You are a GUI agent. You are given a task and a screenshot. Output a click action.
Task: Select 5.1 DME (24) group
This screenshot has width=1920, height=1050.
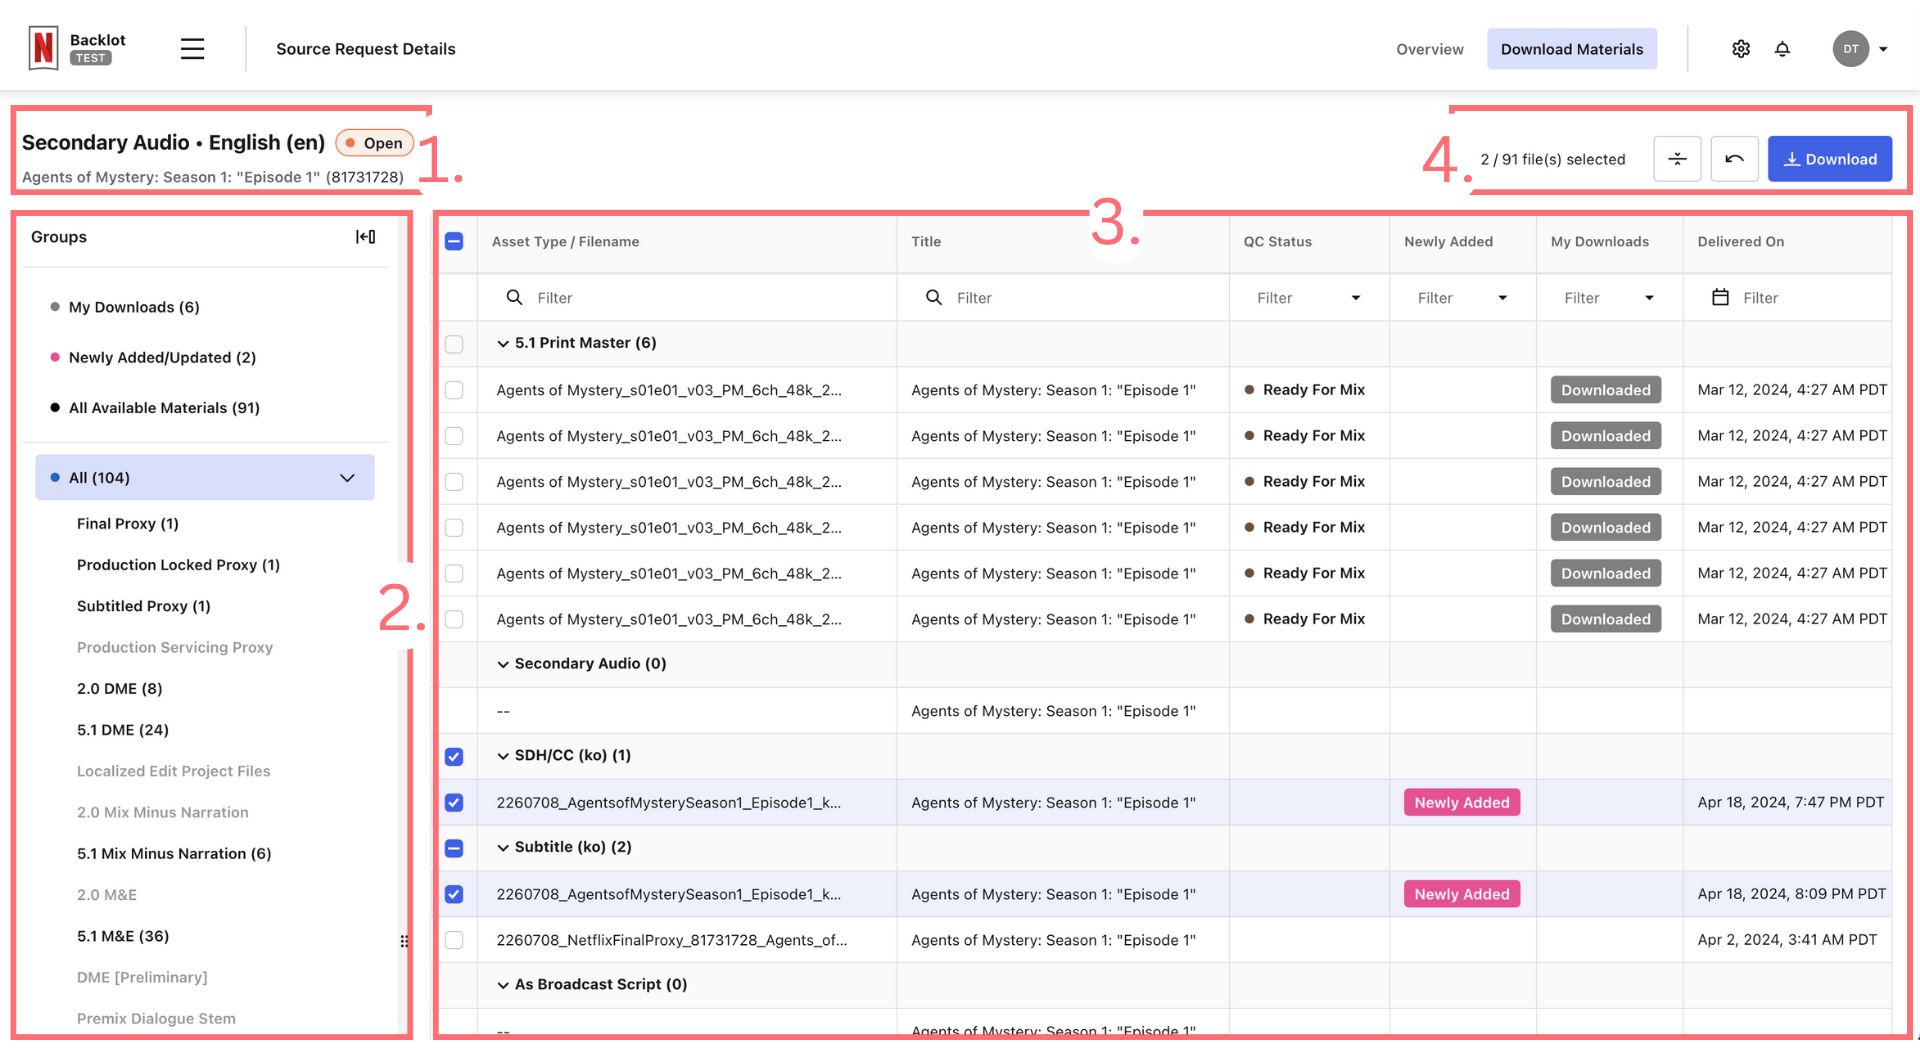coord(123,730)
